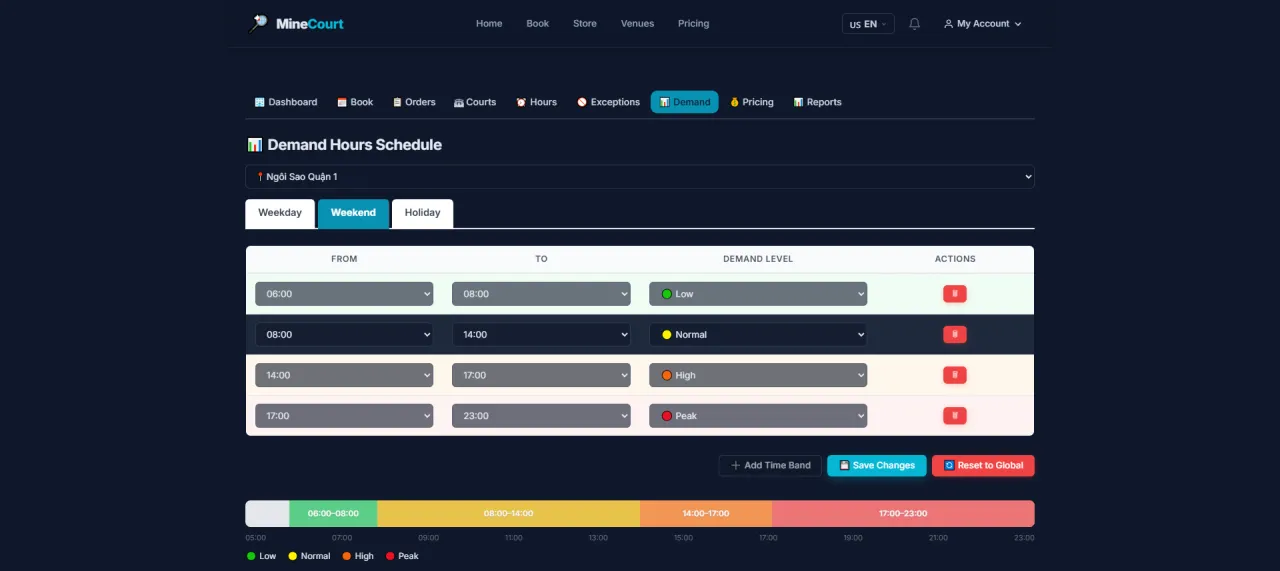Change the Low demand level dropdown

758,294
